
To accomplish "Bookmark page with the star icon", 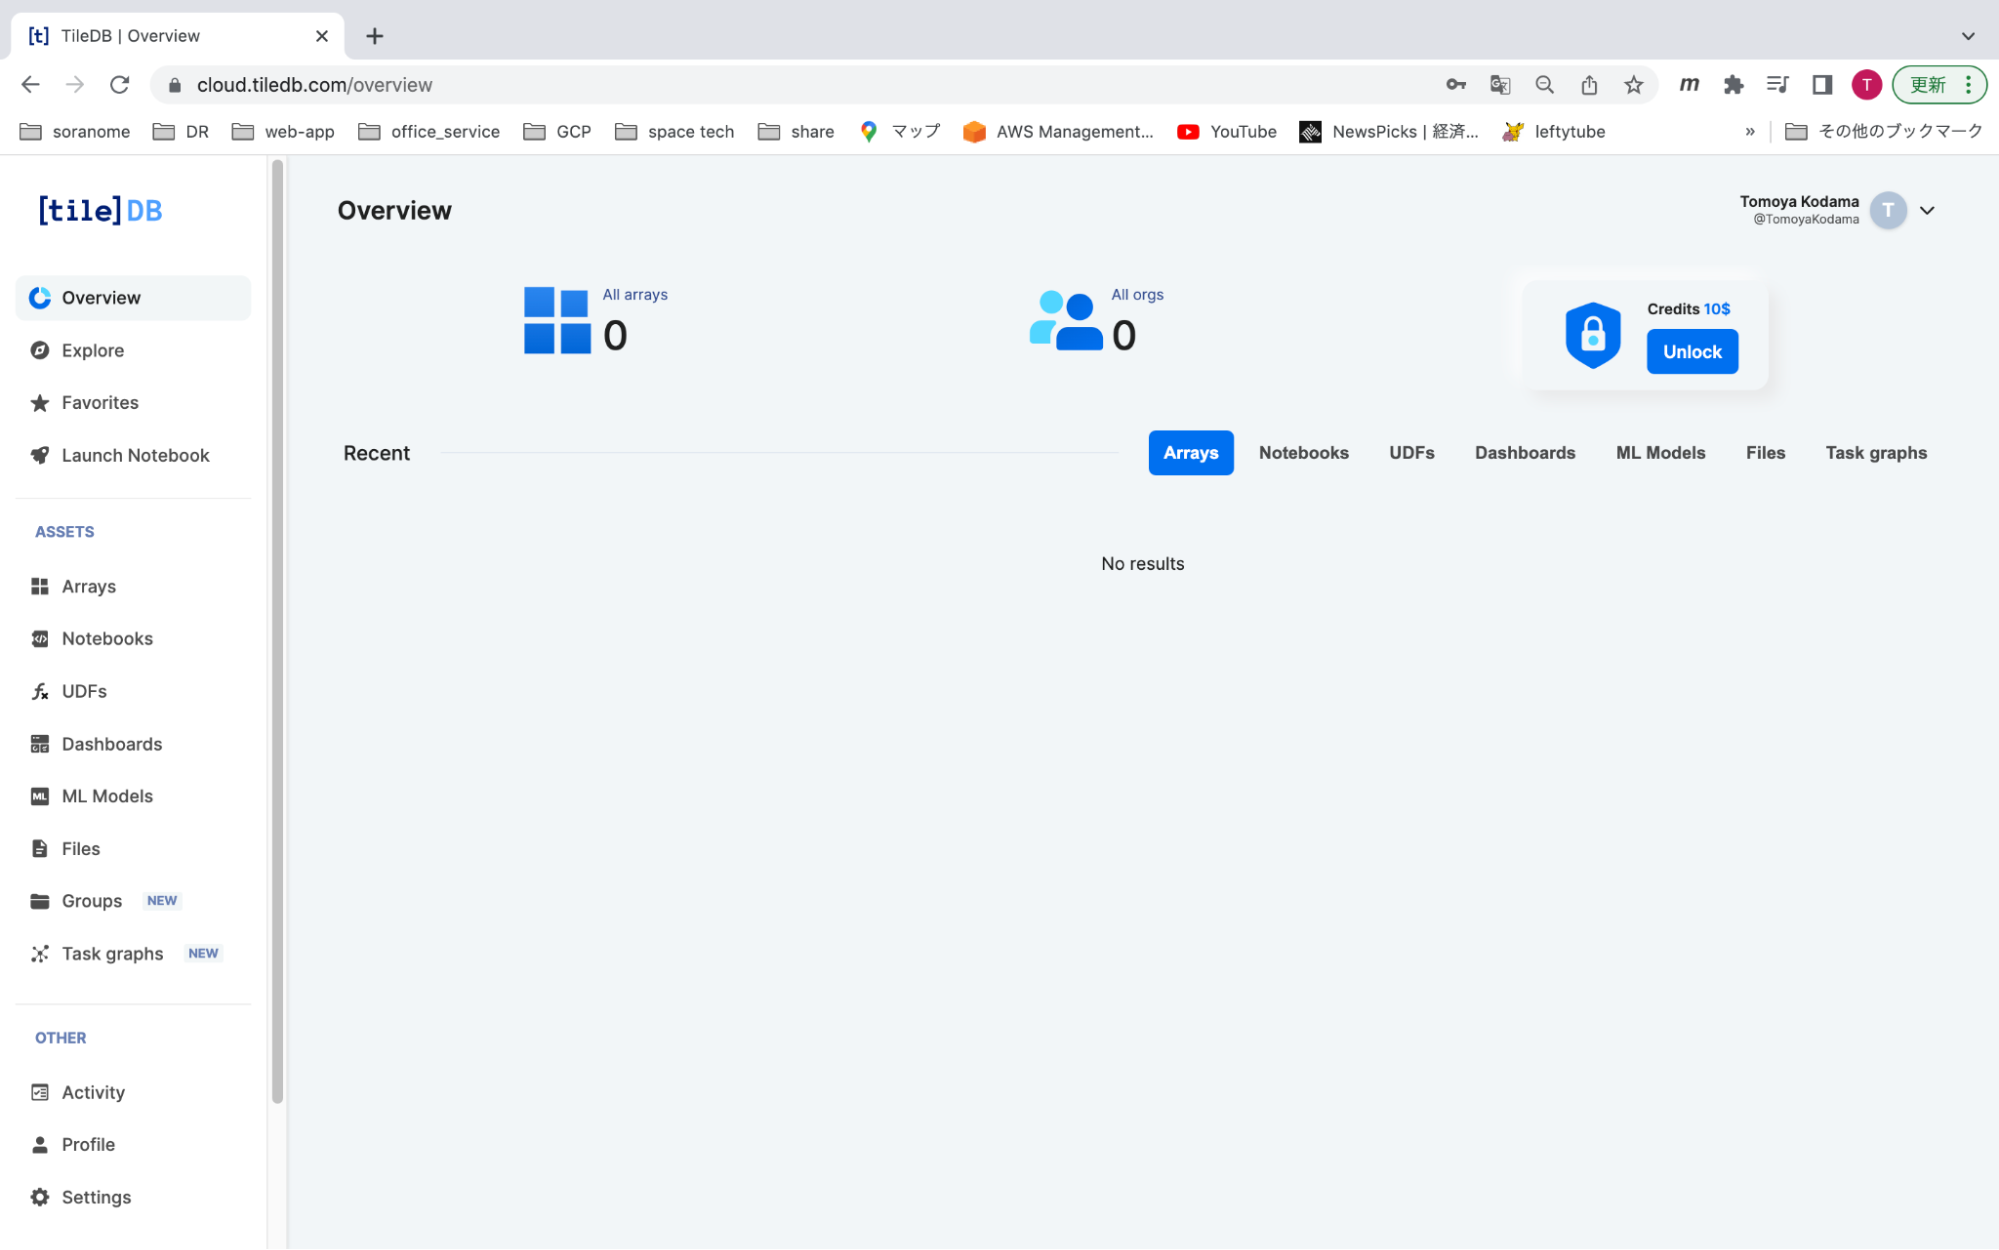I will (1634, 85).
